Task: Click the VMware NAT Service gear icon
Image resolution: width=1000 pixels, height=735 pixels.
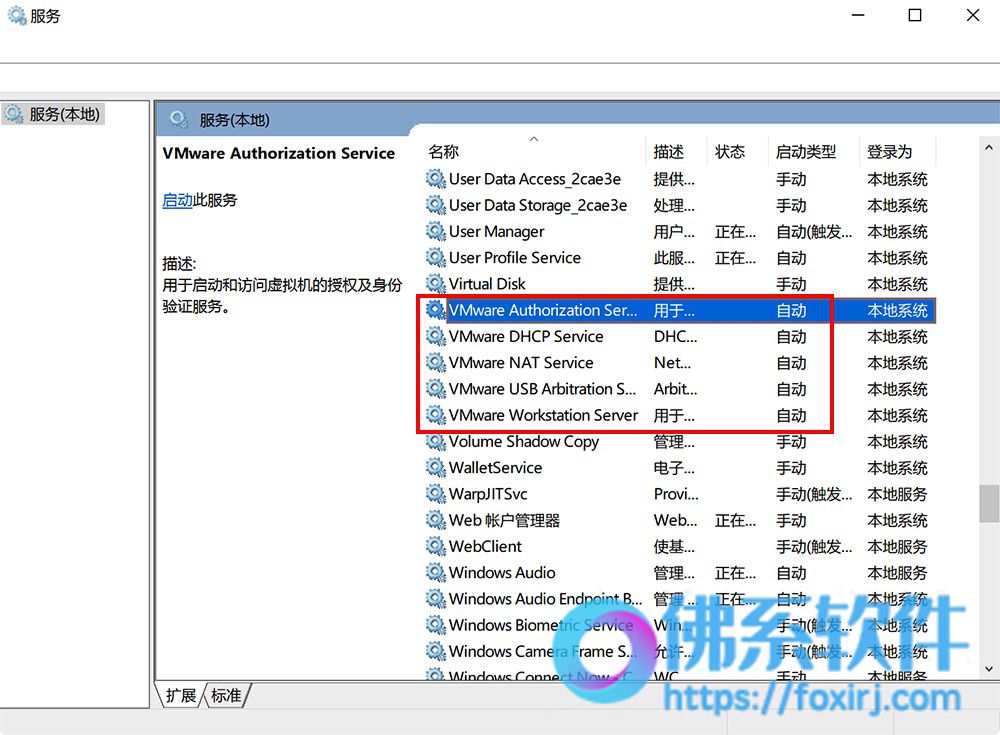Action: (x=436, y=362)
